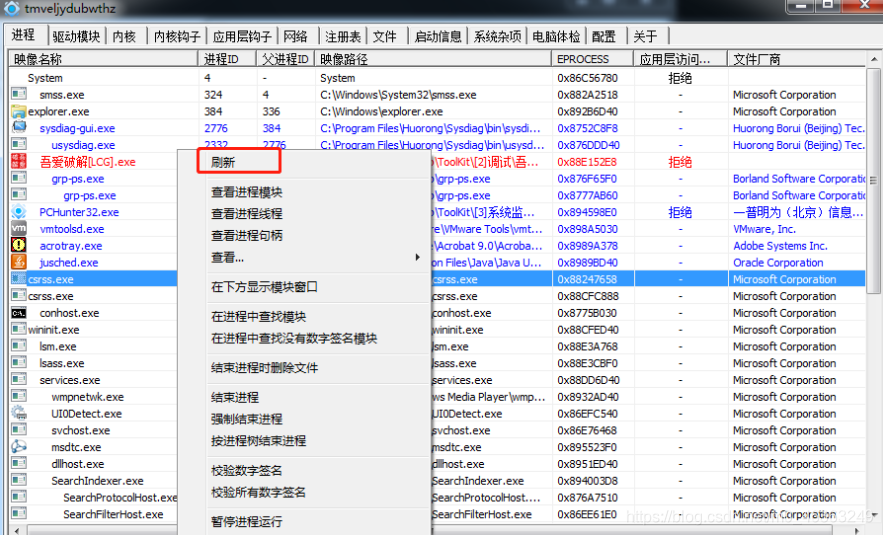The image size is (883, 535).
Task: Select 结束进程时删除文件 menu entry
Action: [264, 368]
